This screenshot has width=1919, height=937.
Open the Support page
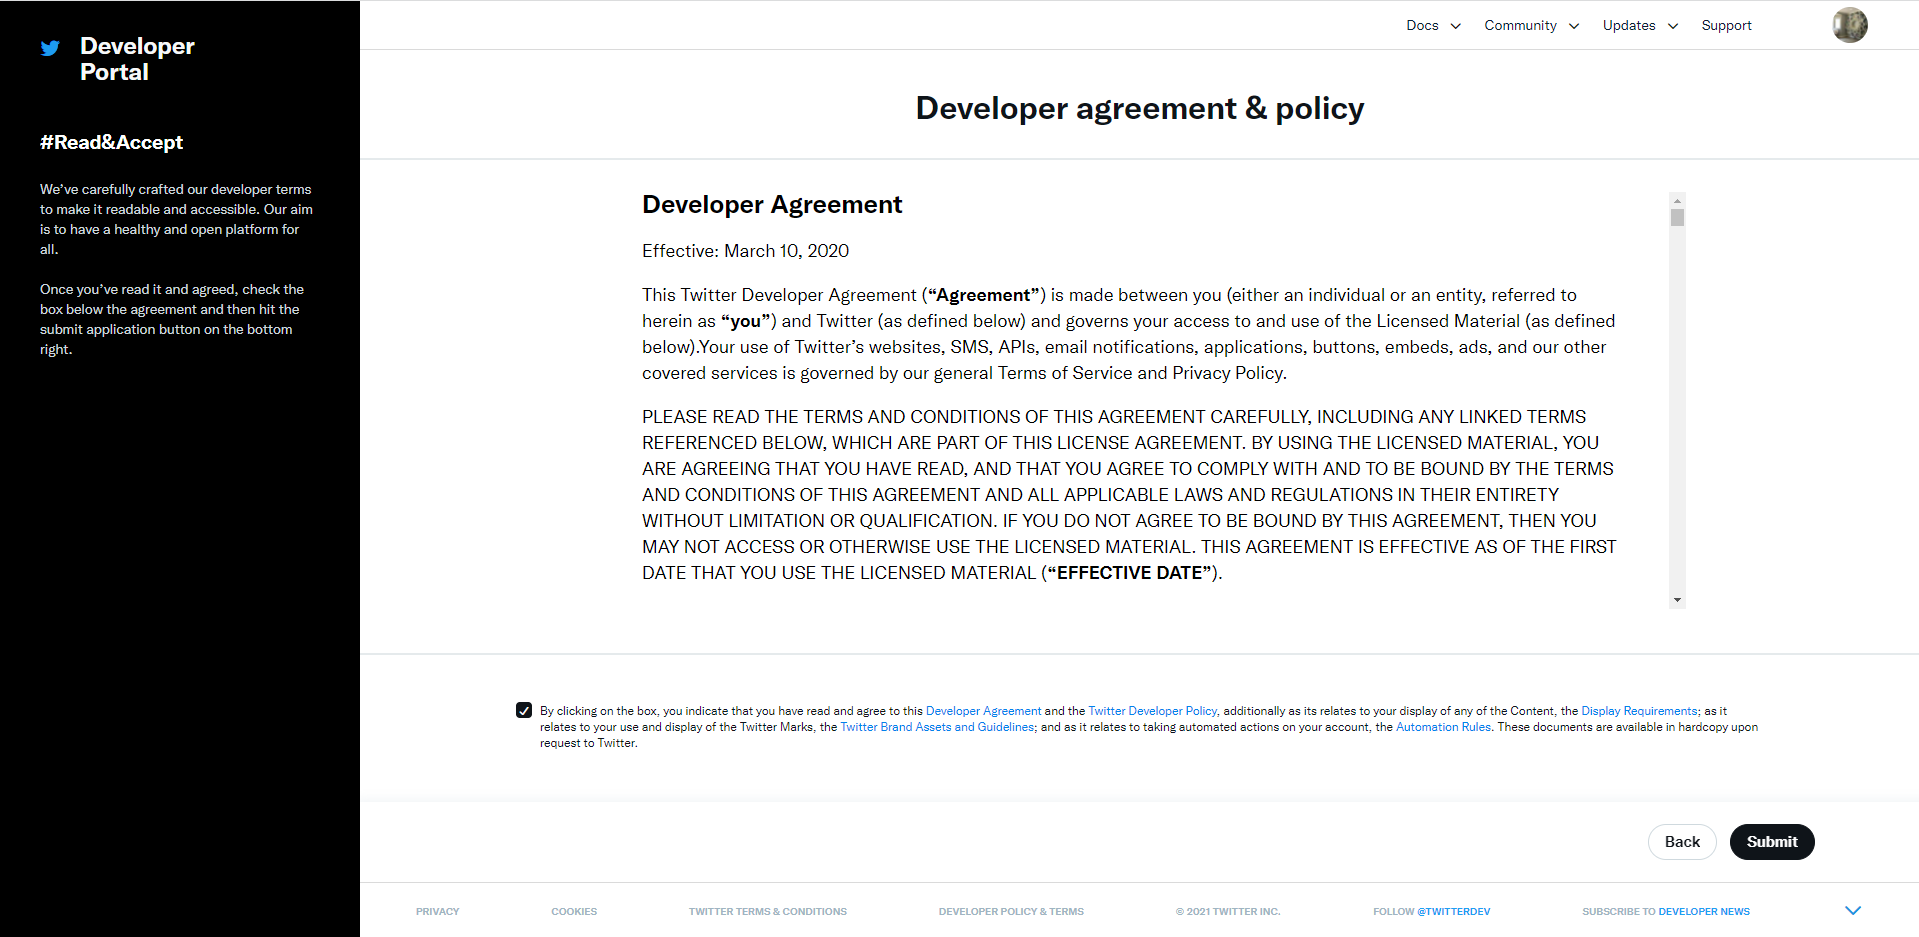[1726, 25]
